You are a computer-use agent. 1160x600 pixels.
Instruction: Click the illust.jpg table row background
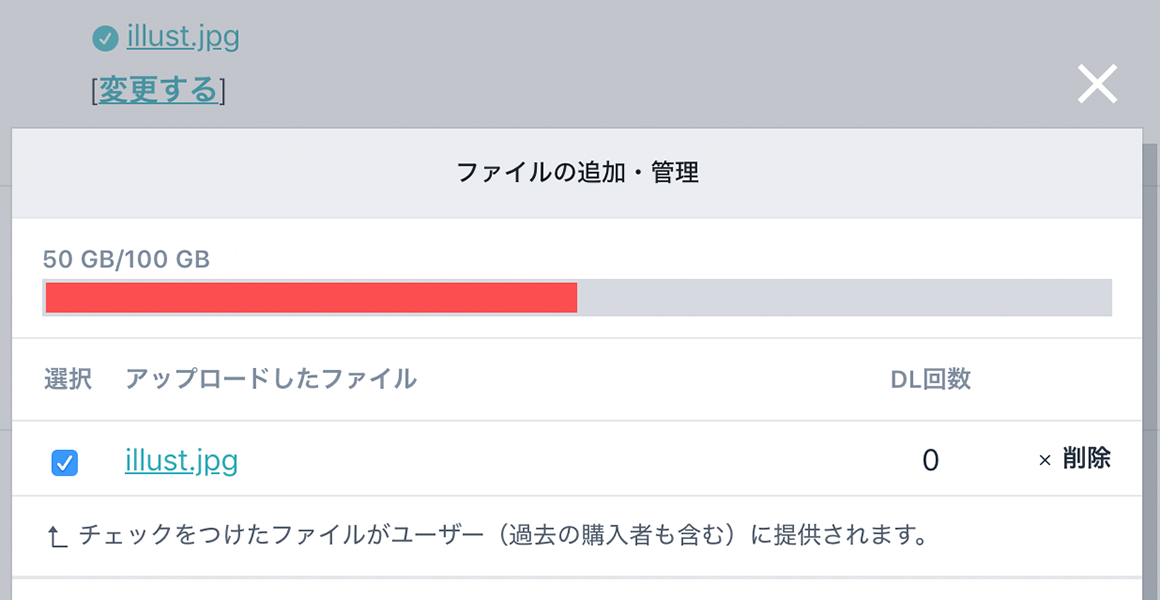pos(577,459)
